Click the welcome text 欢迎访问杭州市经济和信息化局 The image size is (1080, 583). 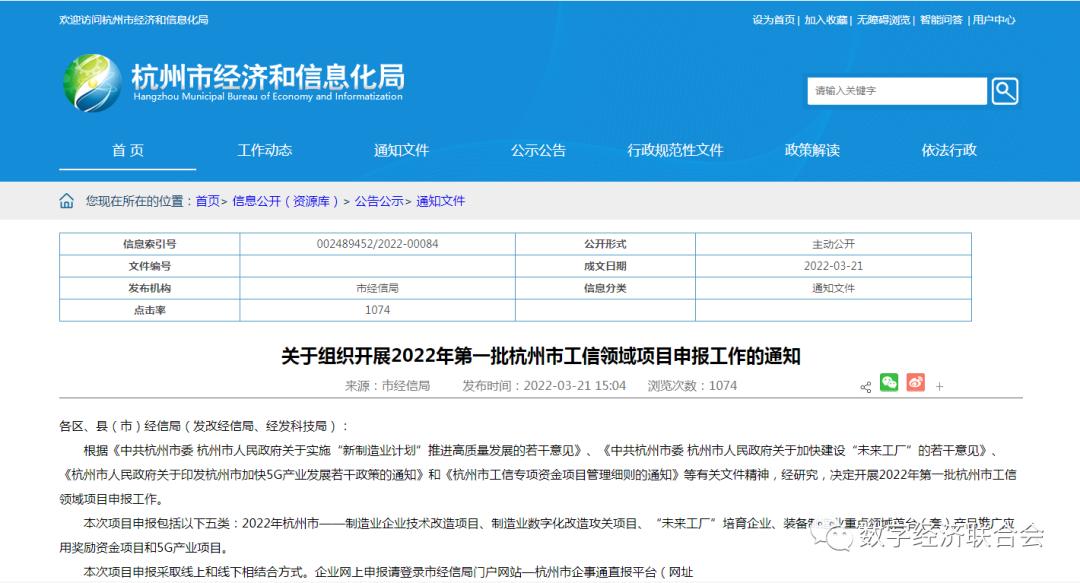click(x=134, y=20)
